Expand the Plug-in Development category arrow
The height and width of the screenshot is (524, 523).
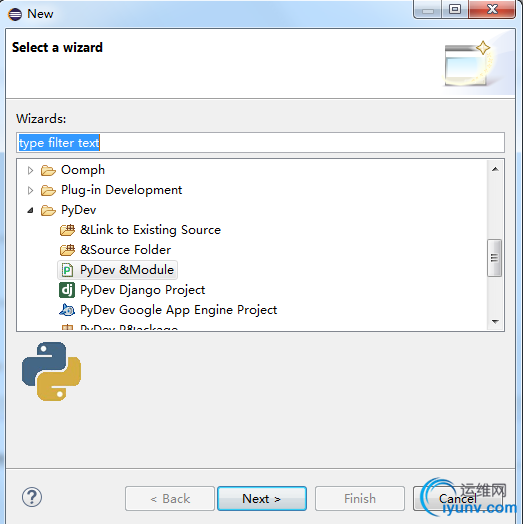click(30, 190)
